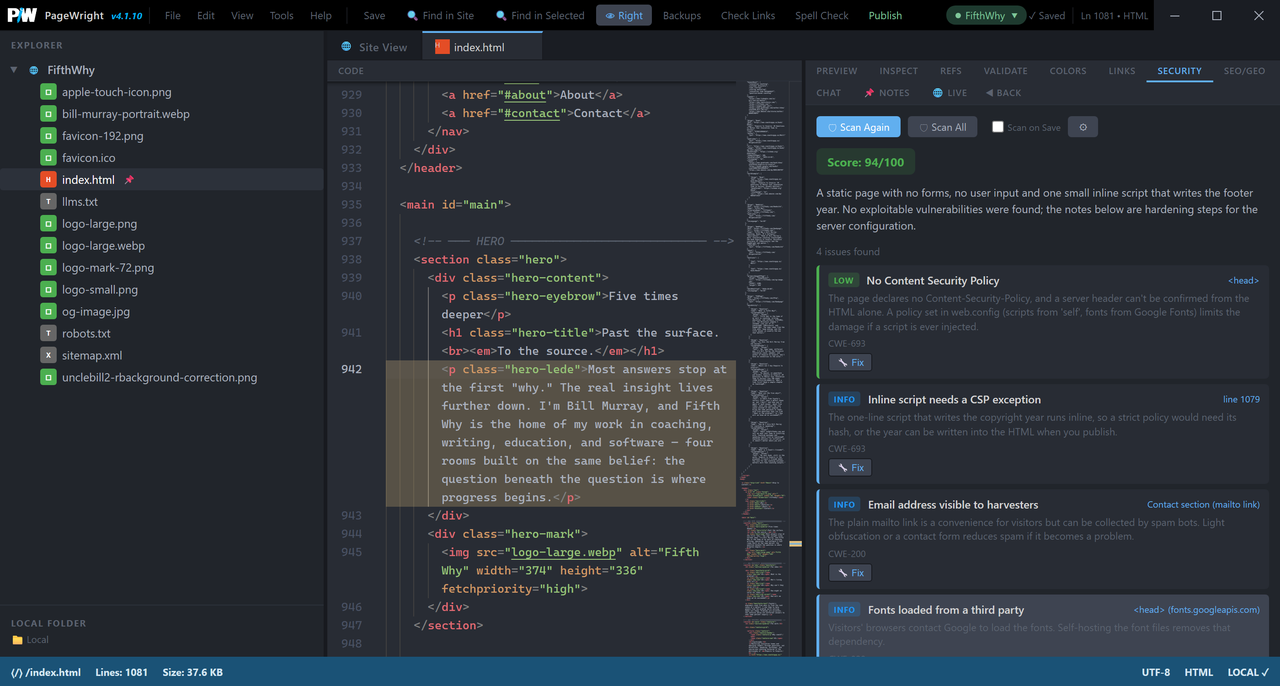1280x686 pixels.
Task: Open the Colors panel tab
Action: (x=1068, y=71)
